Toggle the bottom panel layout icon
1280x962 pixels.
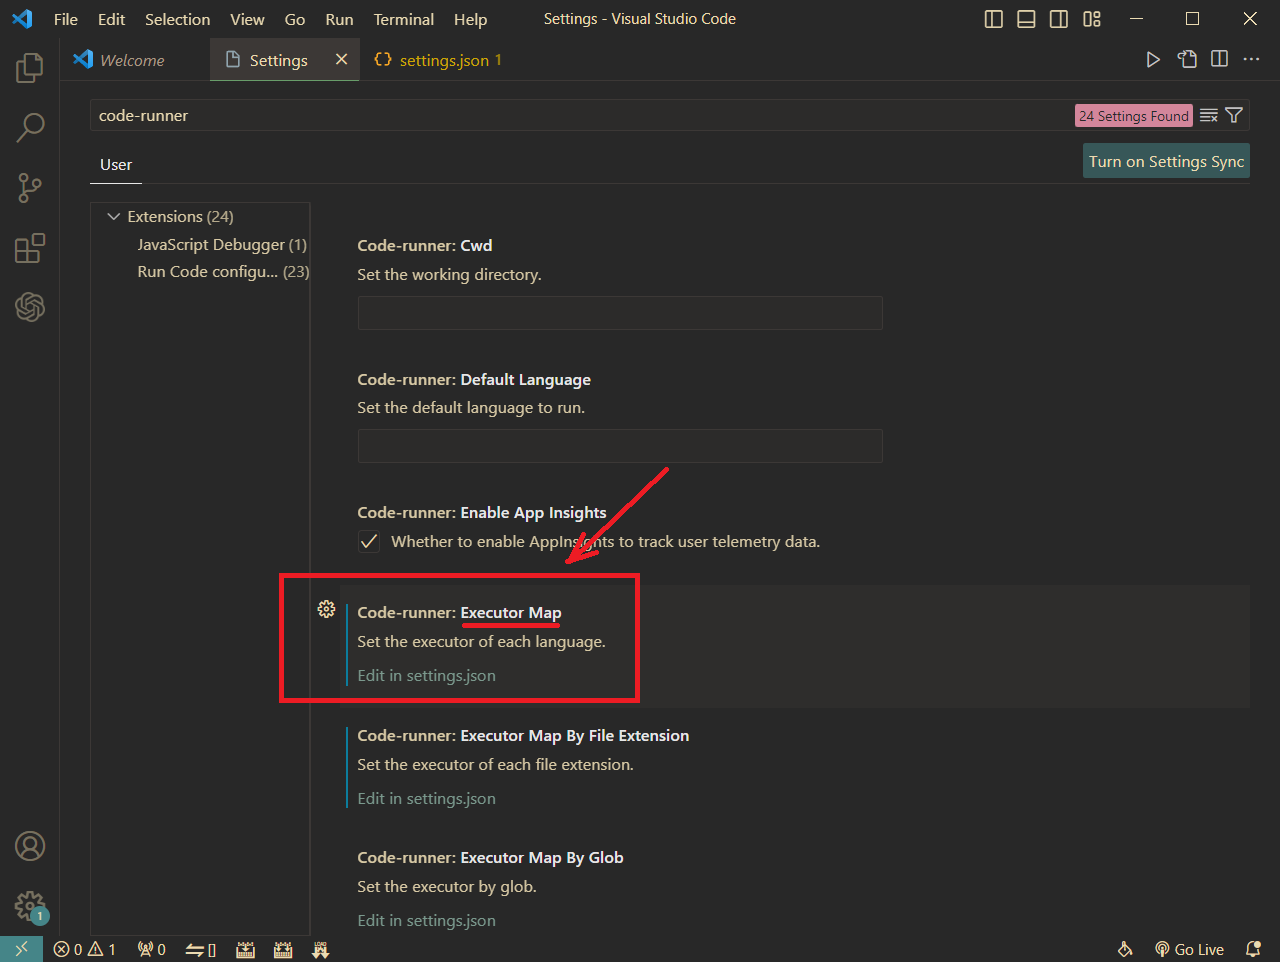1026,19
